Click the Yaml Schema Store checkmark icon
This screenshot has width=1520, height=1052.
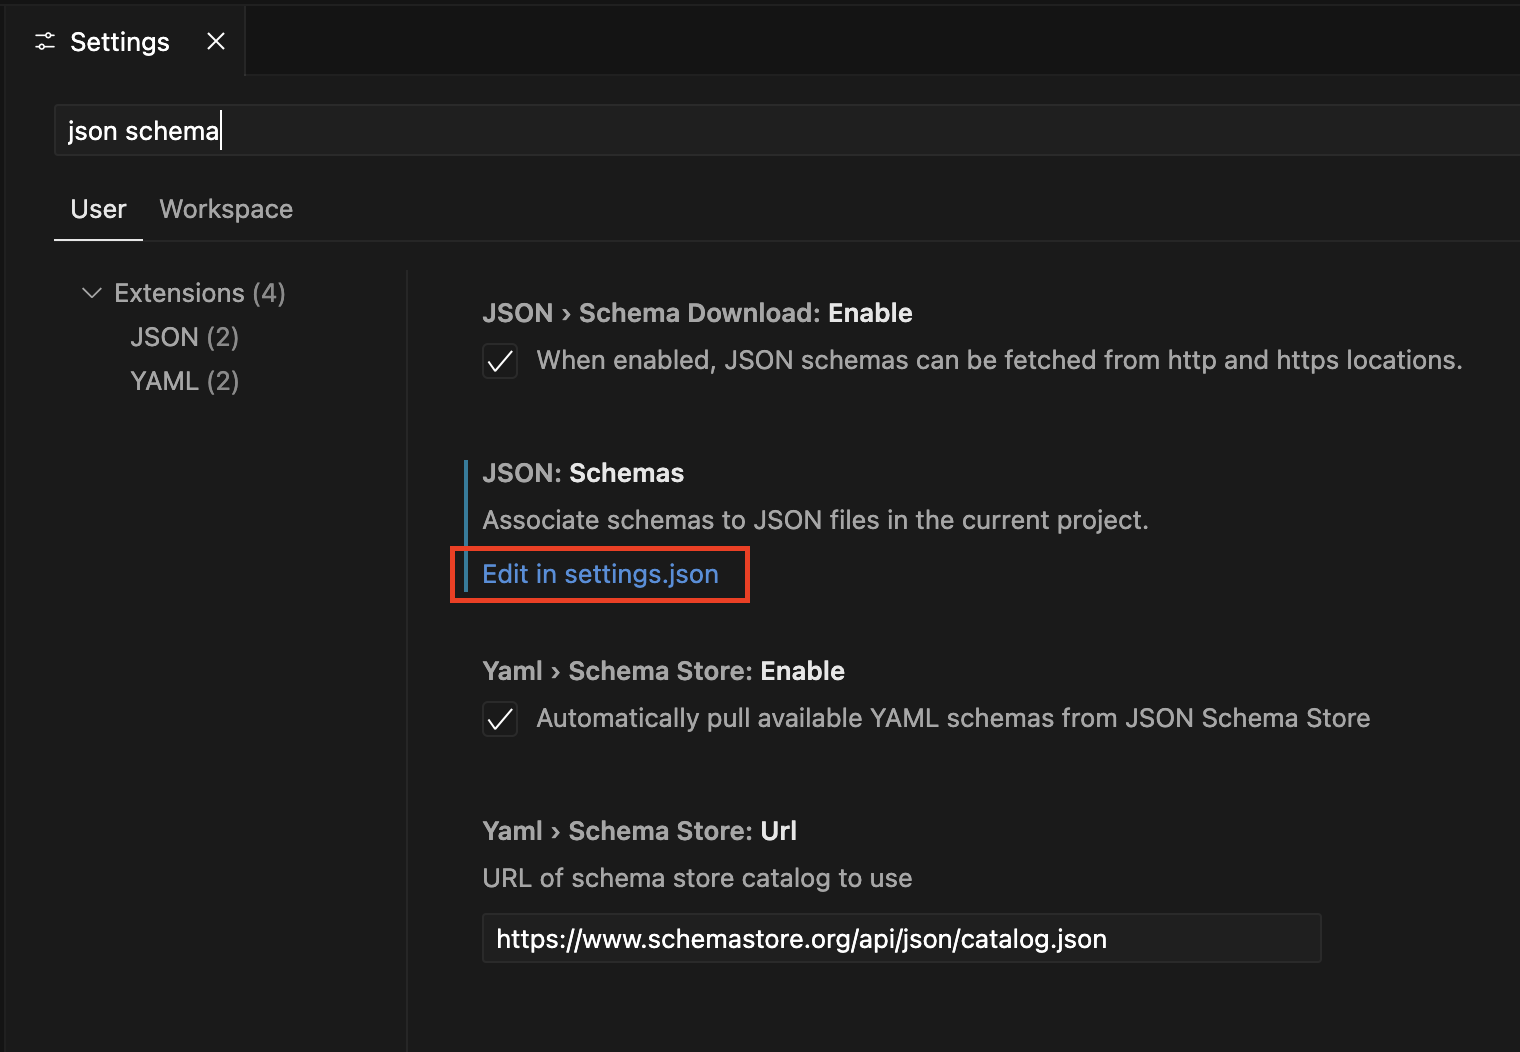click(500, 719)
